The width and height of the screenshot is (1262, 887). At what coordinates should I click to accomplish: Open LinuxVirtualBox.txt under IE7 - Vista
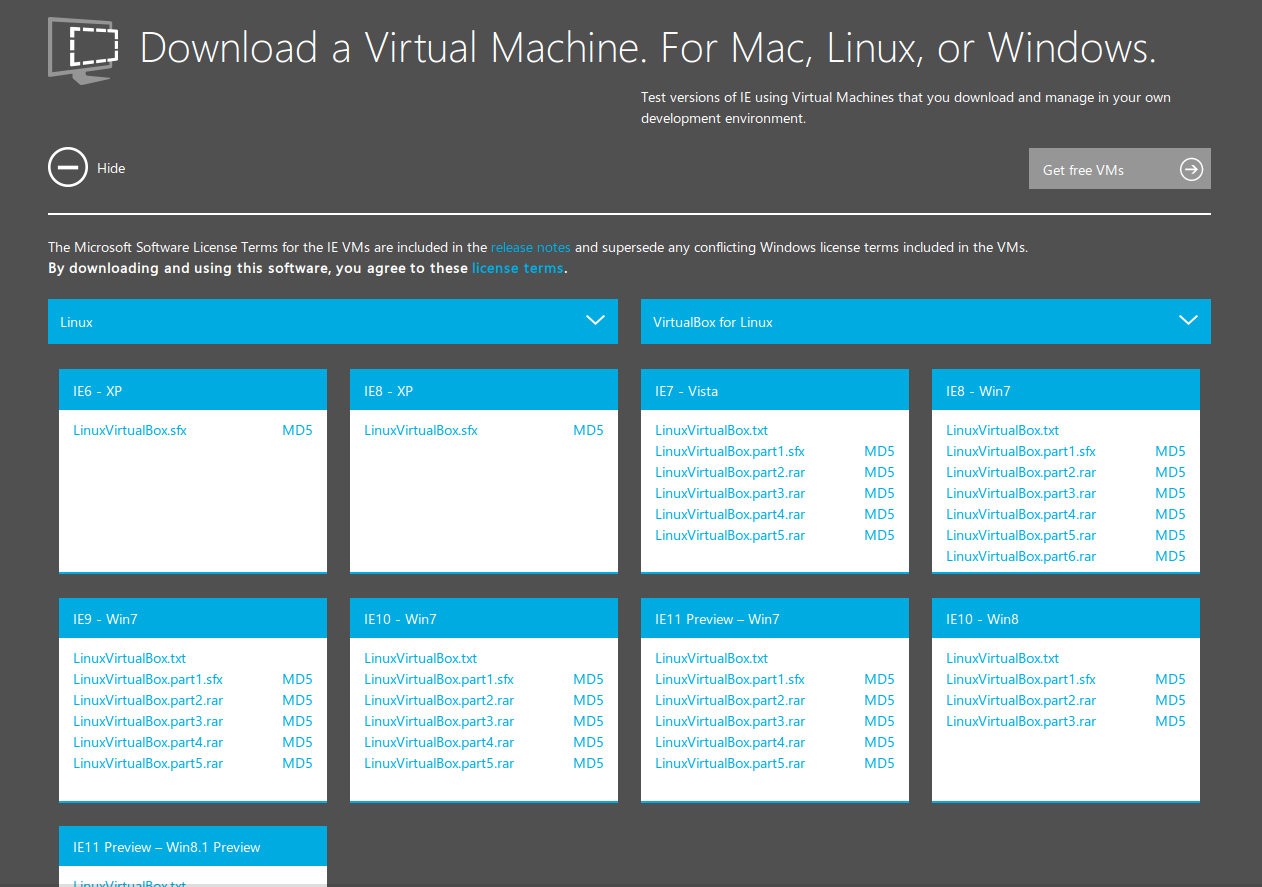pos(712,430)
